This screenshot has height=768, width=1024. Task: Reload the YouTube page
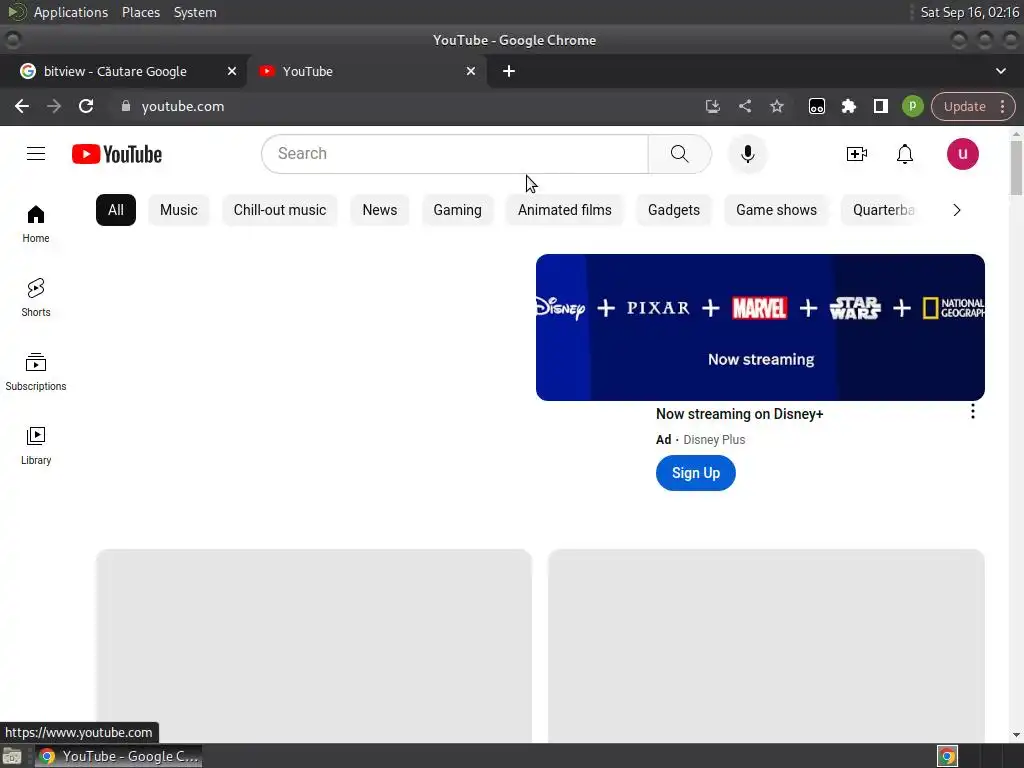86,106
